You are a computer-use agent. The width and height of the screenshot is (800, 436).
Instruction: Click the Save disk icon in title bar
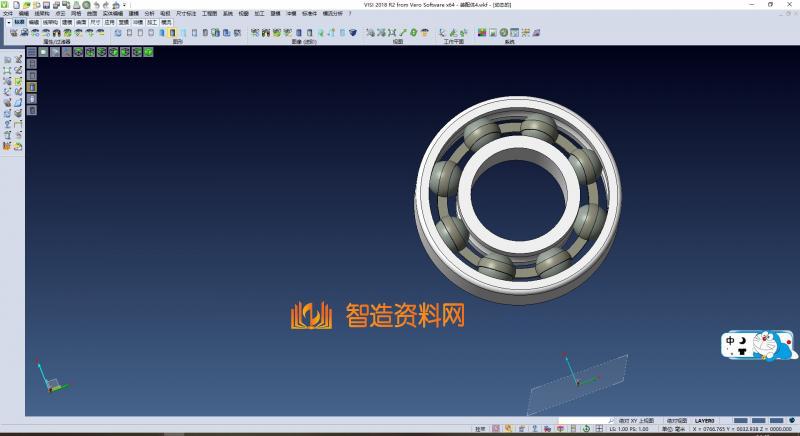coord(46,5)
